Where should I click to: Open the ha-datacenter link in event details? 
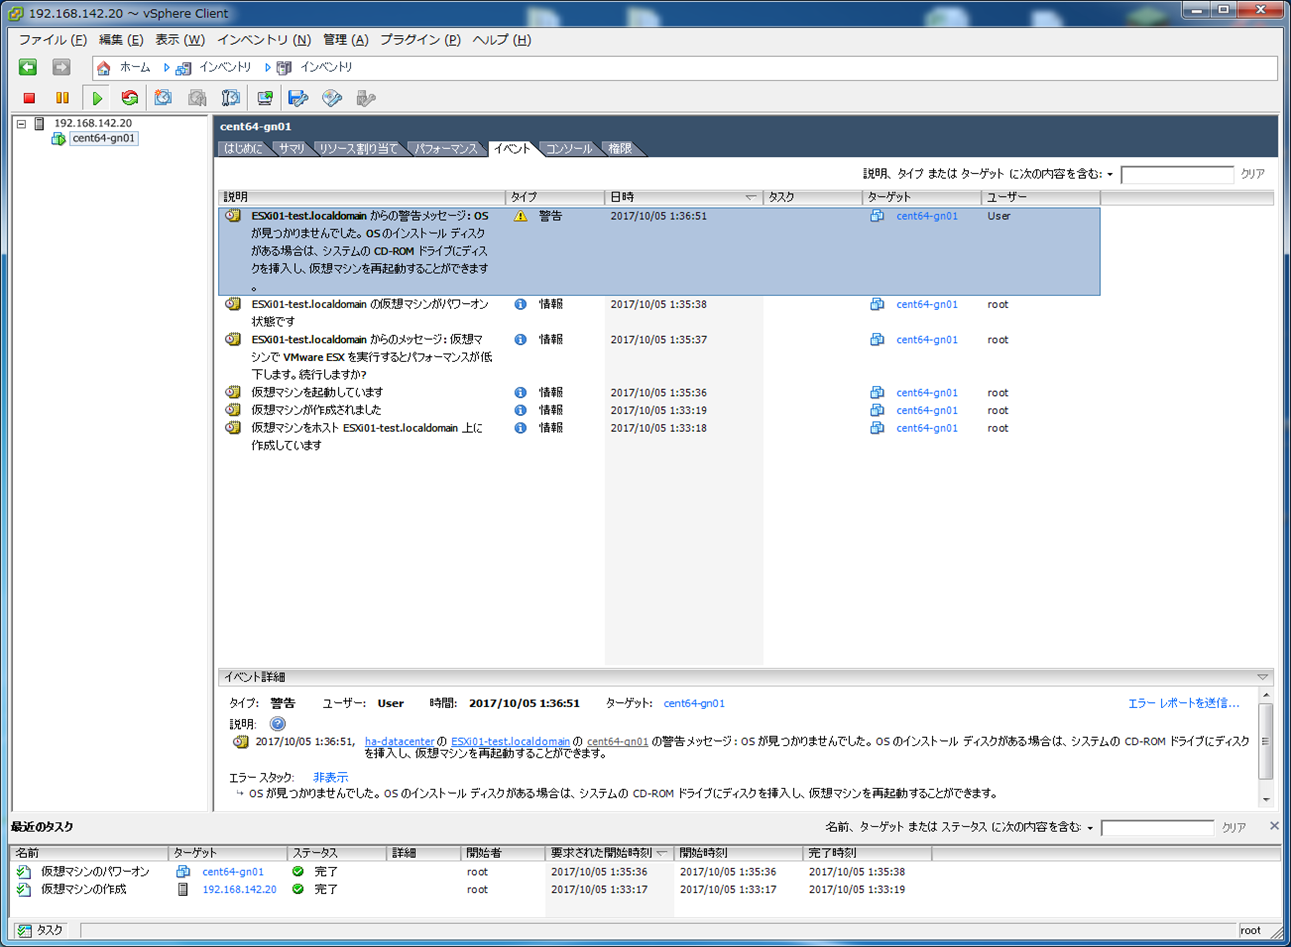(x=399, y=742)
